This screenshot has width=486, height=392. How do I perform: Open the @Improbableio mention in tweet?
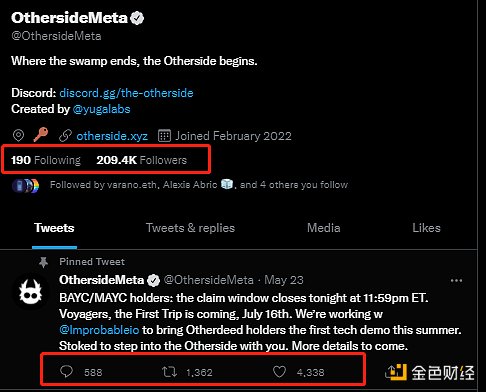coord(99,330)
